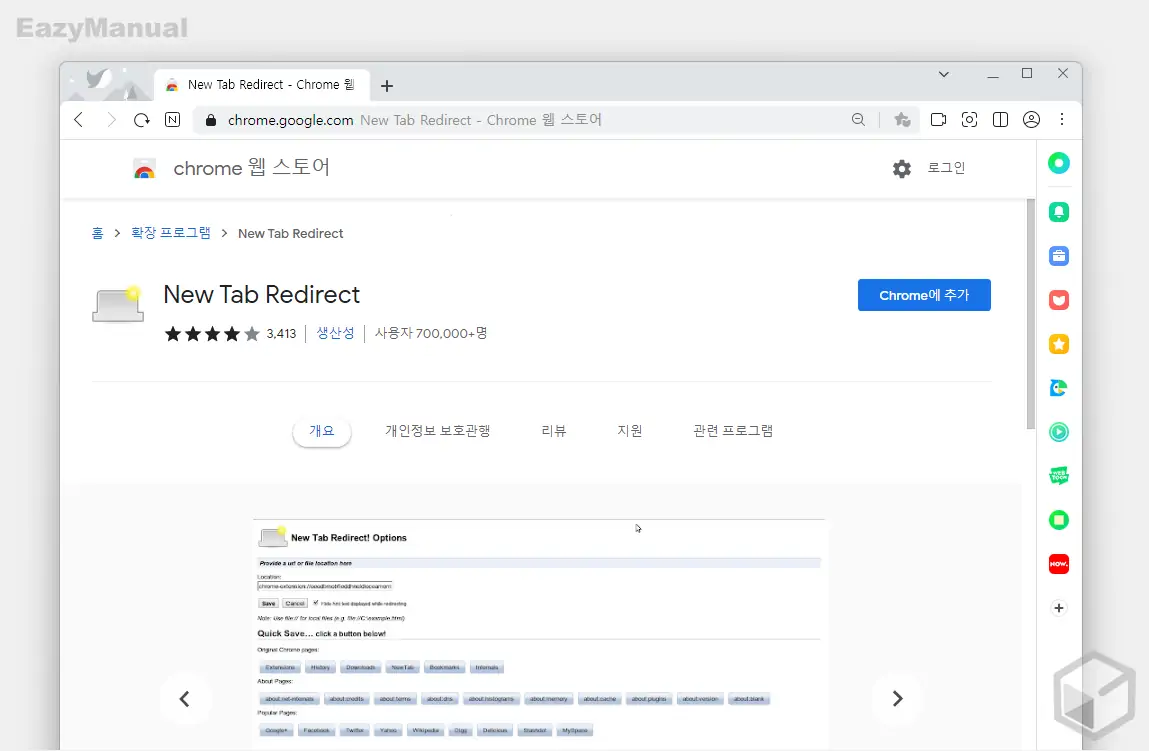Open the 생산성 category link
The image size is (1149, 751).
point(335,333)
